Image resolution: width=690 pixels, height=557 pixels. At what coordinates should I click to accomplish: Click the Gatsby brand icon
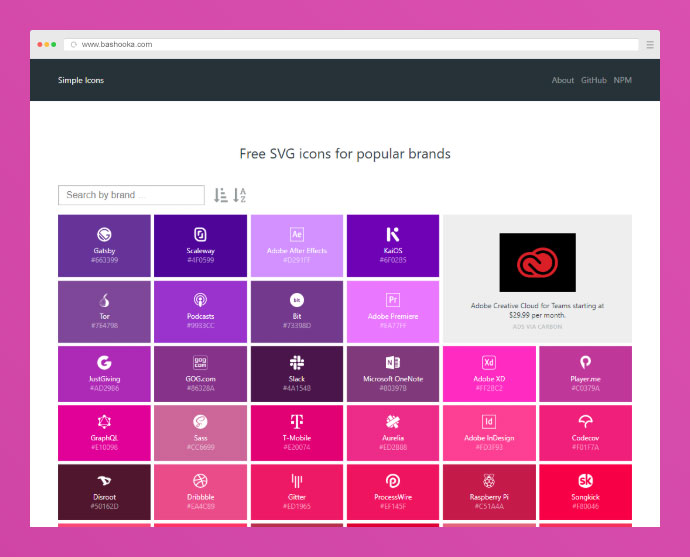104,235
